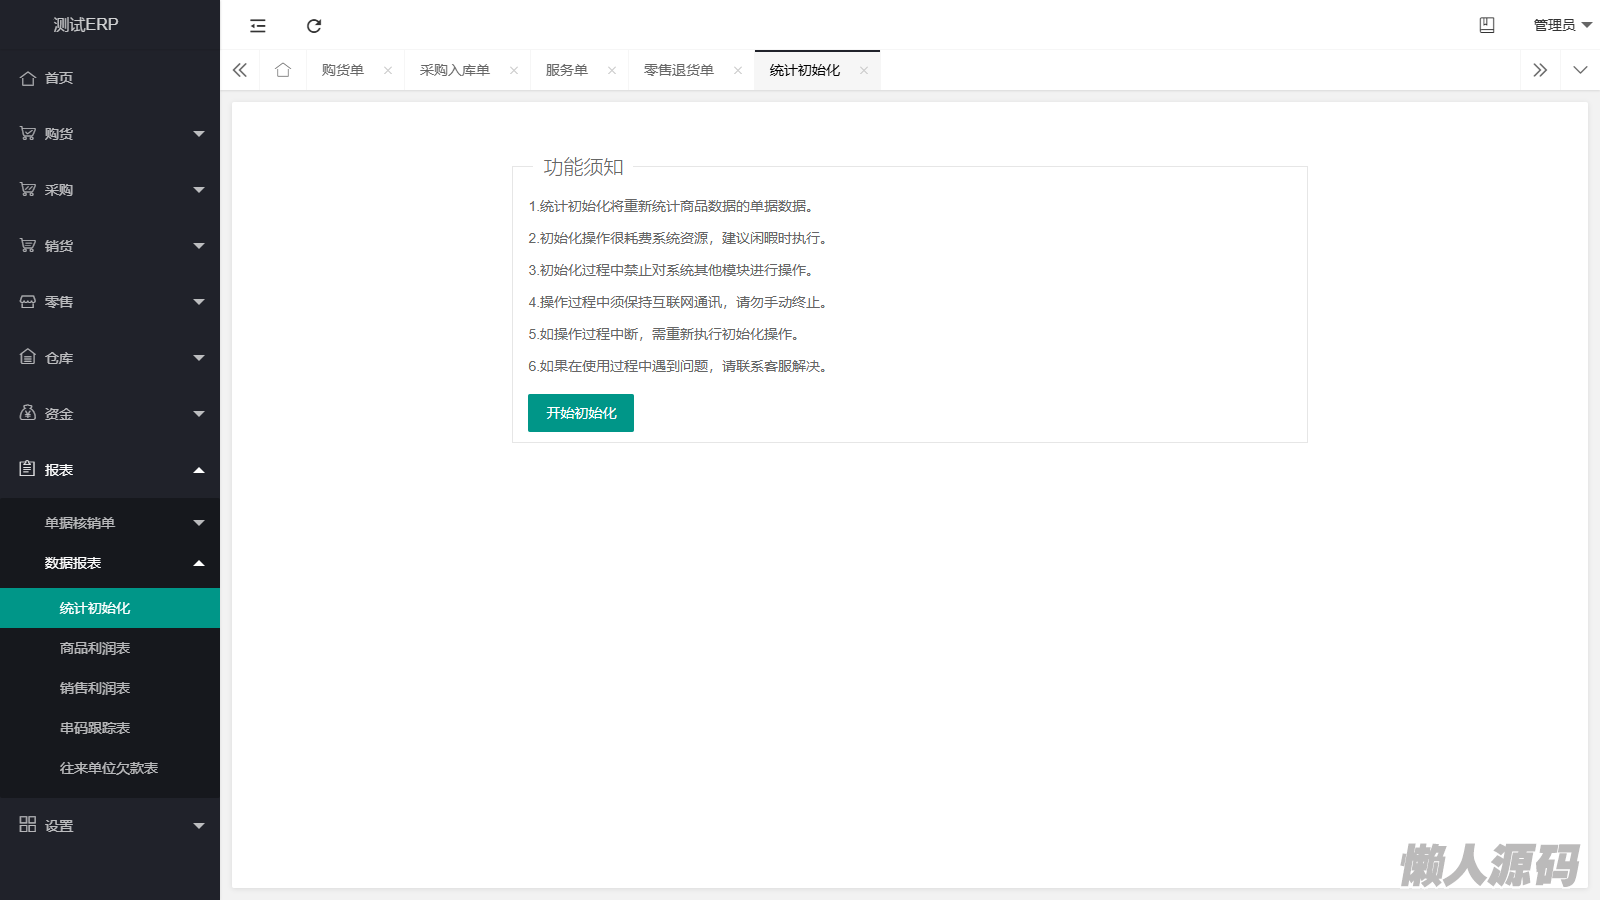The width and height of the screenshot is (1600, 900).
Task: Open the notes icon beside 管理员
Action: pyautogui.click(x=1487, y=25)
